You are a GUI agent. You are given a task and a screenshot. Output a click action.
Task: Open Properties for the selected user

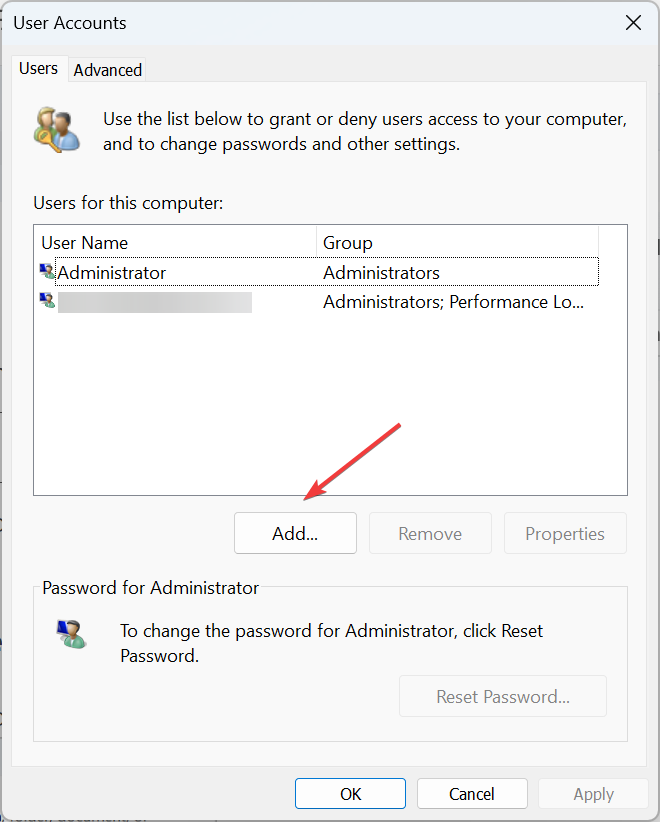(x=565, y=533)
